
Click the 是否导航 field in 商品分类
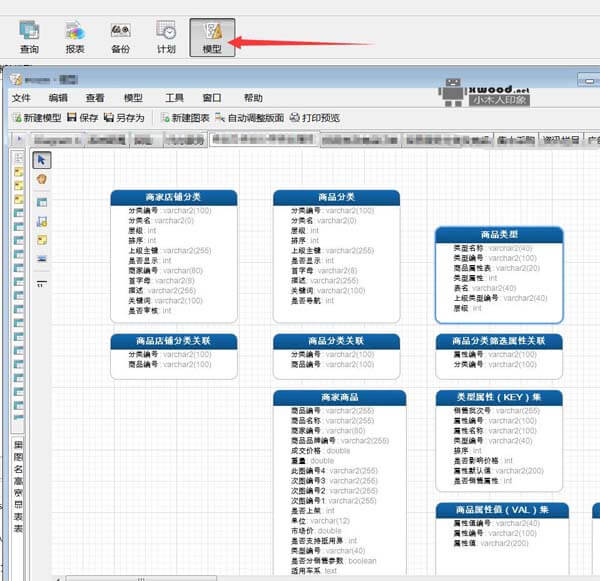point(313,300)
